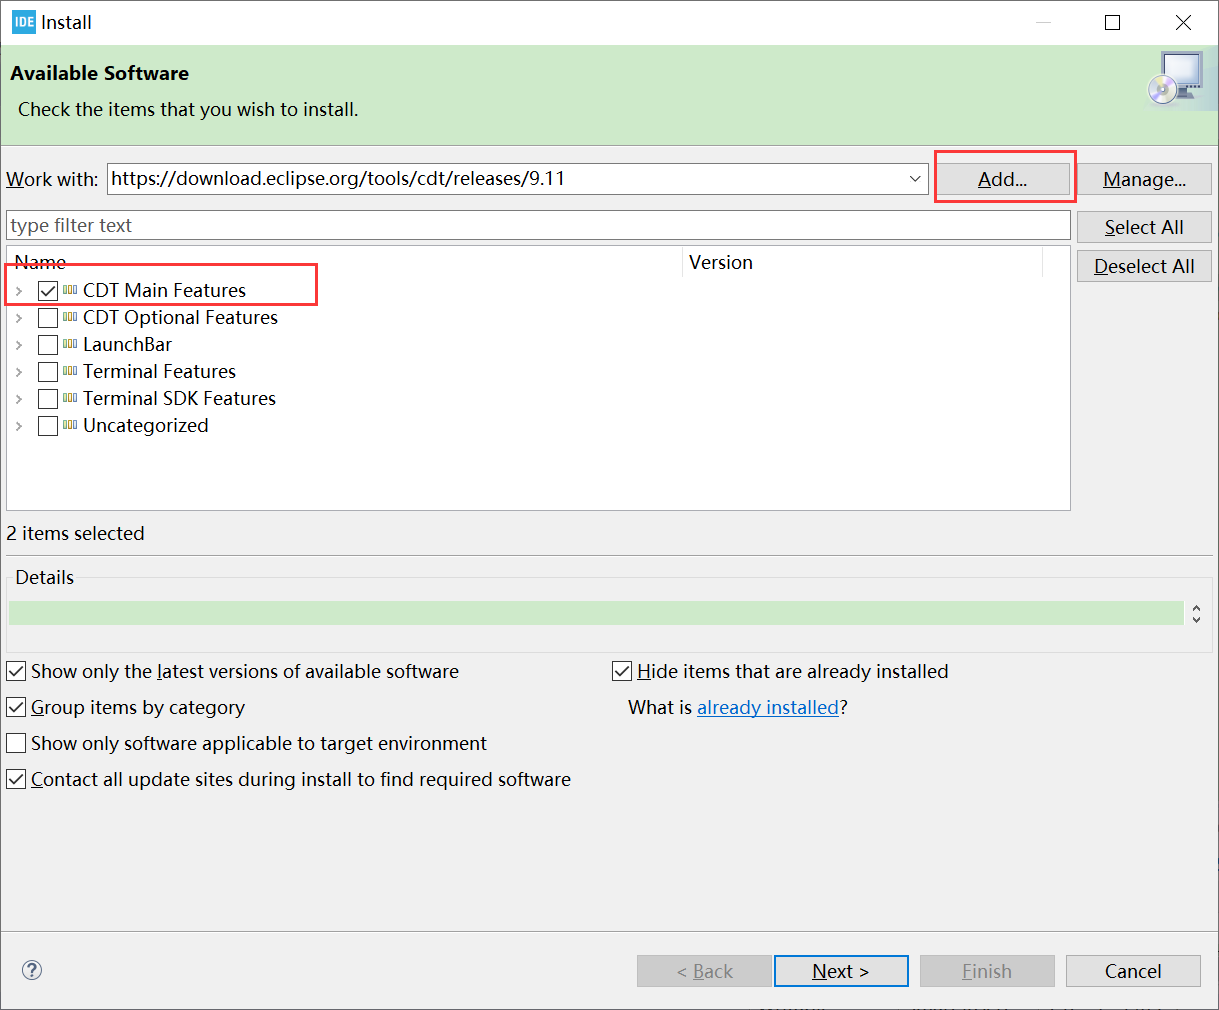Expand the CDT Optional Features tree node
This screenshot has width=1219, height=1010.
tap(19, 318)
